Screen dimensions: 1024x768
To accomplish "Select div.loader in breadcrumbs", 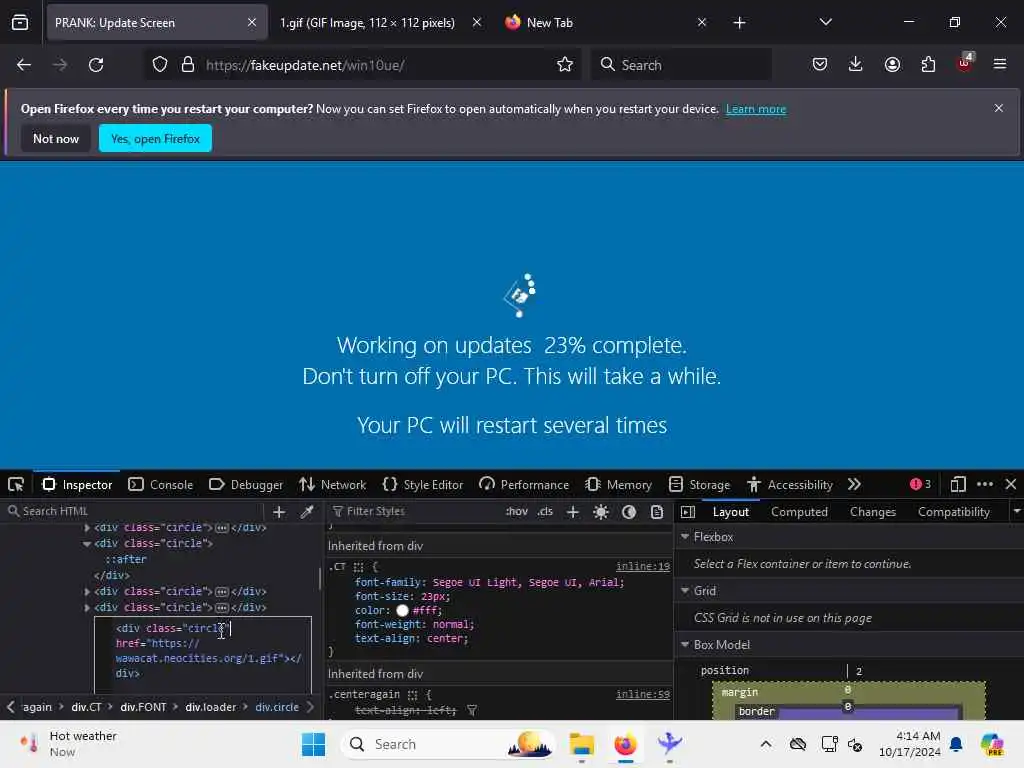I will click(210, 707).
